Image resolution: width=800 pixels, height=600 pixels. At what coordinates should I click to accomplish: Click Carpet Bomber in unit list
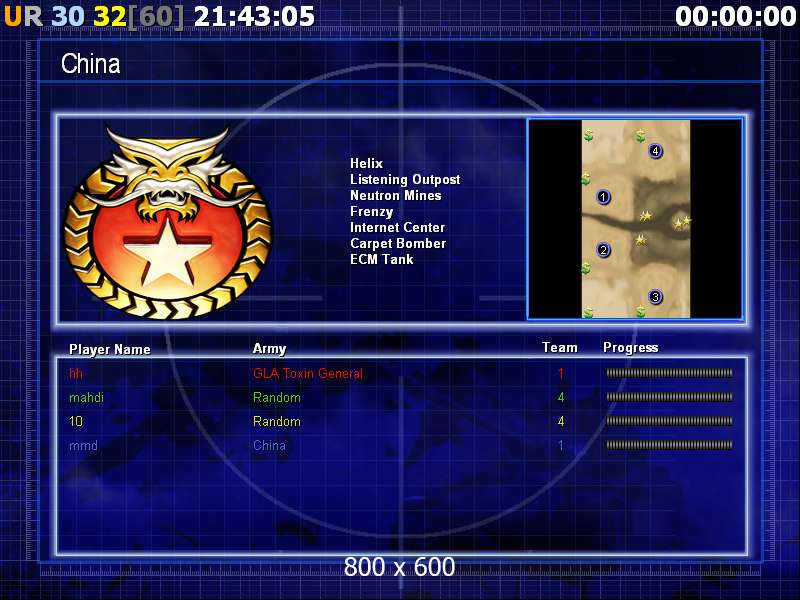click(x=398, y=243)
